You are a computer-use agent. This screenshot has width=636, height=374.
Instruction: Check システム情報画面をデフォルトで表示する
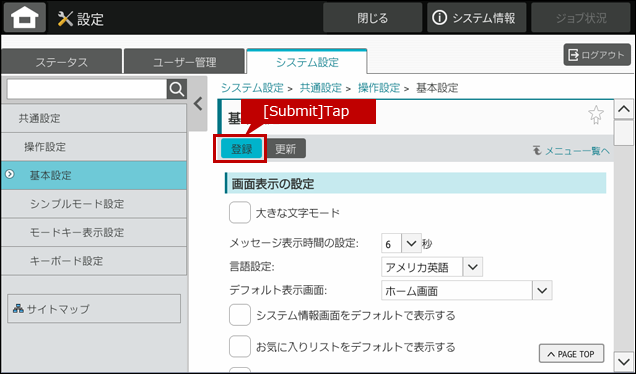tap(240, 315)
